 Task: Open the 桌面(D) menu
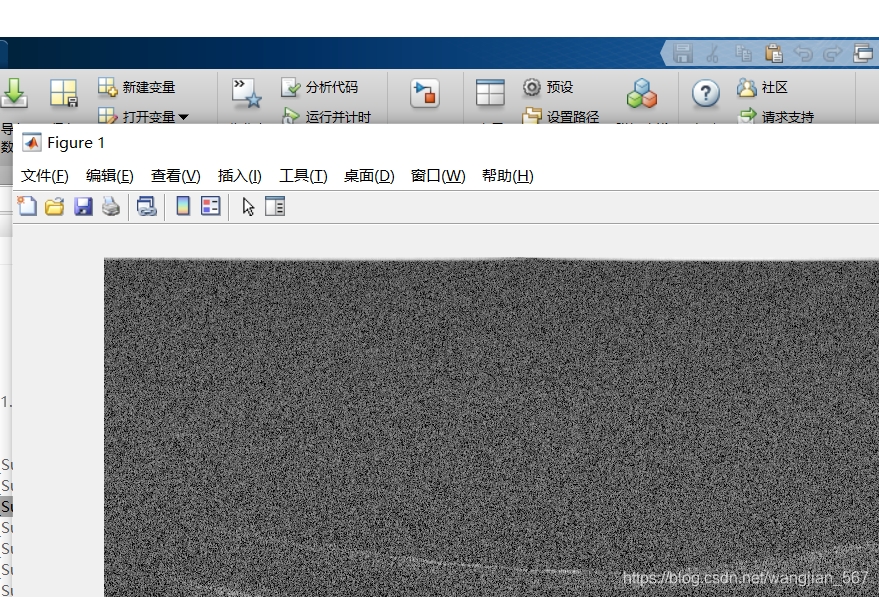pyautogui.click(x=369, y=176)
